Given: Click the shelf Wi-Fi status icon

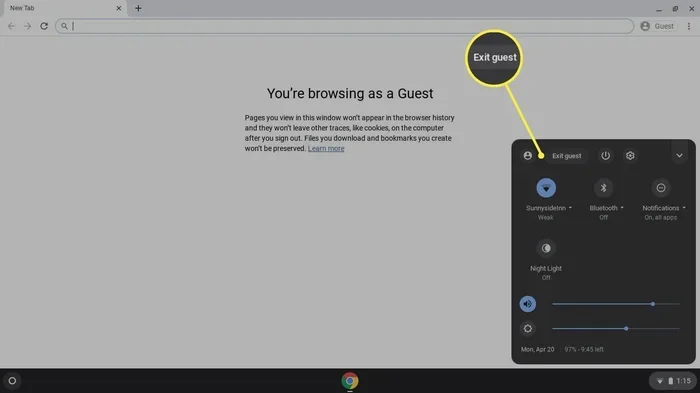Looking at the screenshot, I should pos(659,381).
